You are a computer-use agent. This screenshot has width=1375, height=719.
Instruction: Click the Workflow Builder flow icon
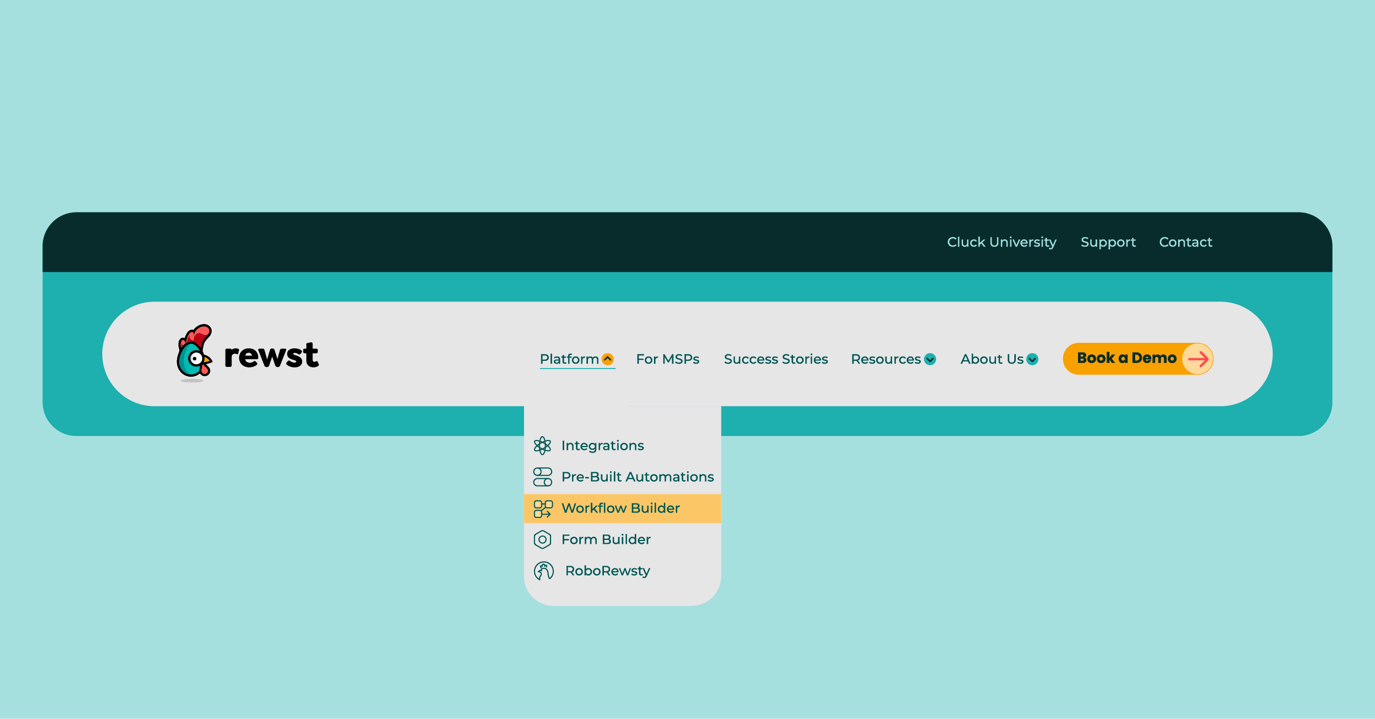click(543, 509)
